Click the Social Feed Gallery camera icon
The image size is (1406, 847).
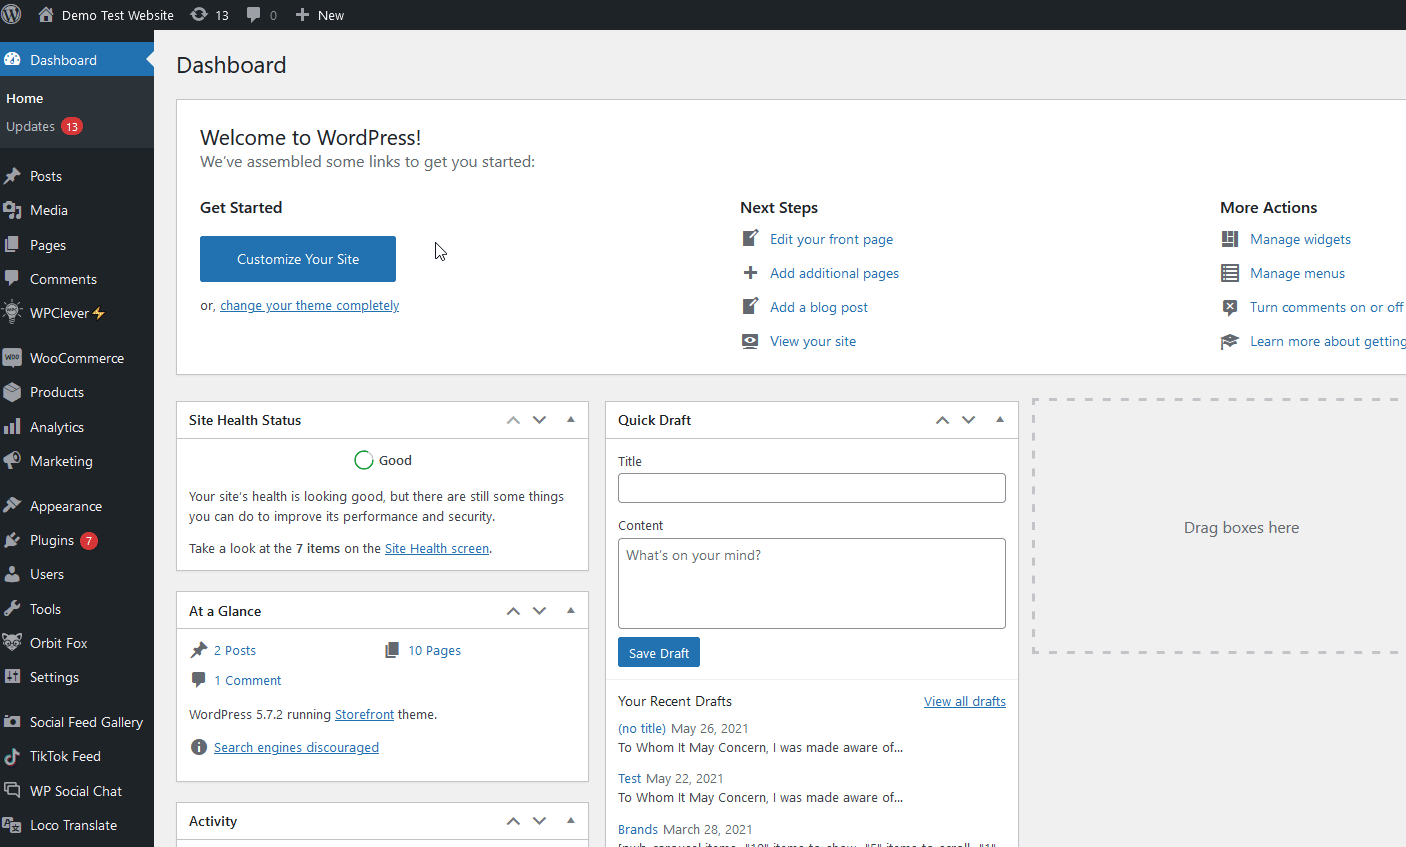(x=12, y=722)
